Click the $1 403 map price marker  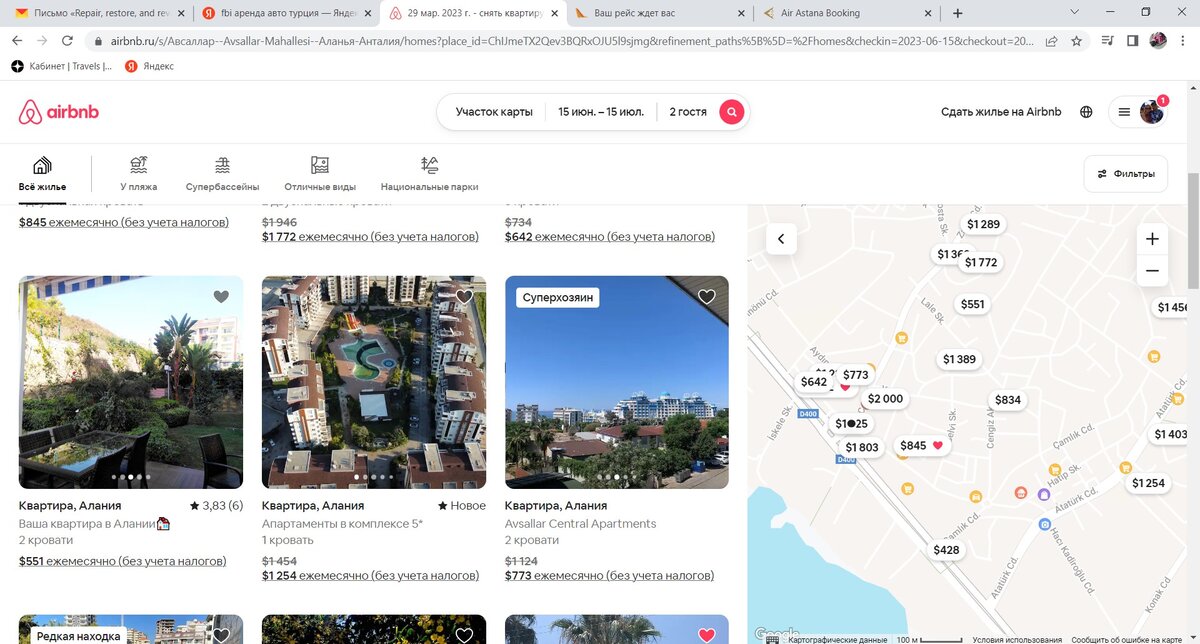[1170, 434]
